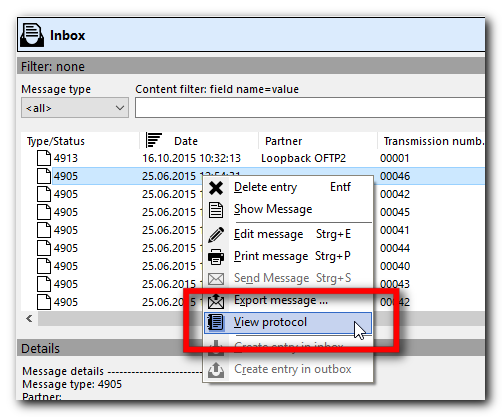This screenshot has width=502, height=417.
Task: Click the Delete entry X icon
Action: tap(216, 188)
